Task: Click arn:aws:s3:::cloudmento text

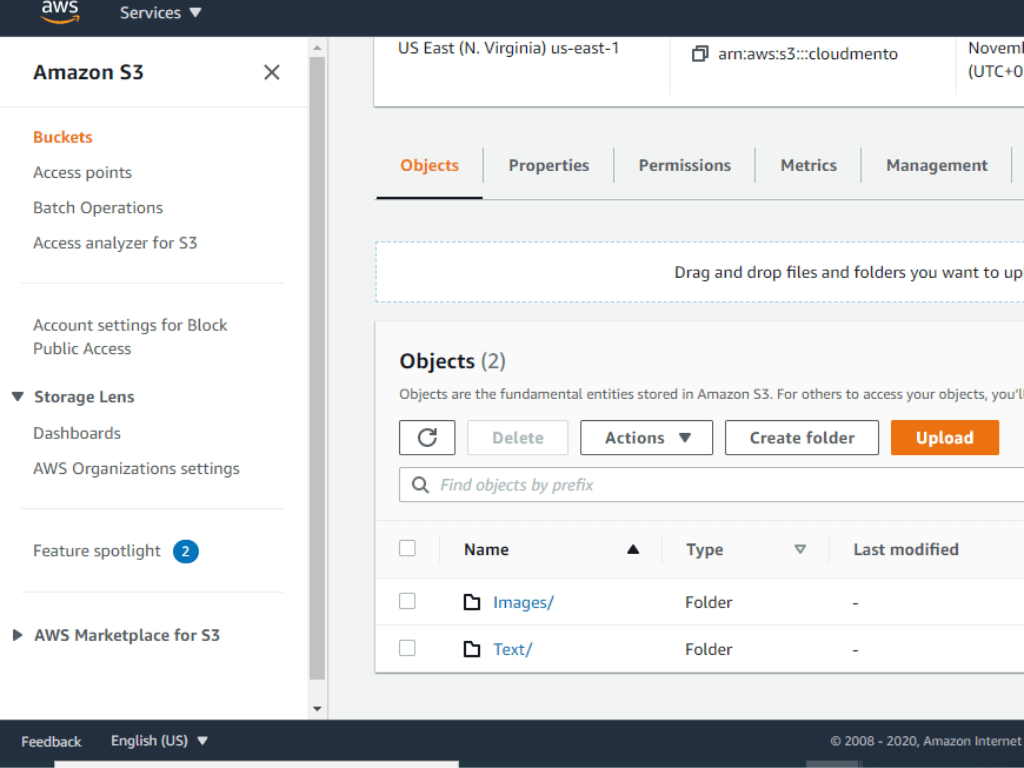Action: (x=808, y=54)
